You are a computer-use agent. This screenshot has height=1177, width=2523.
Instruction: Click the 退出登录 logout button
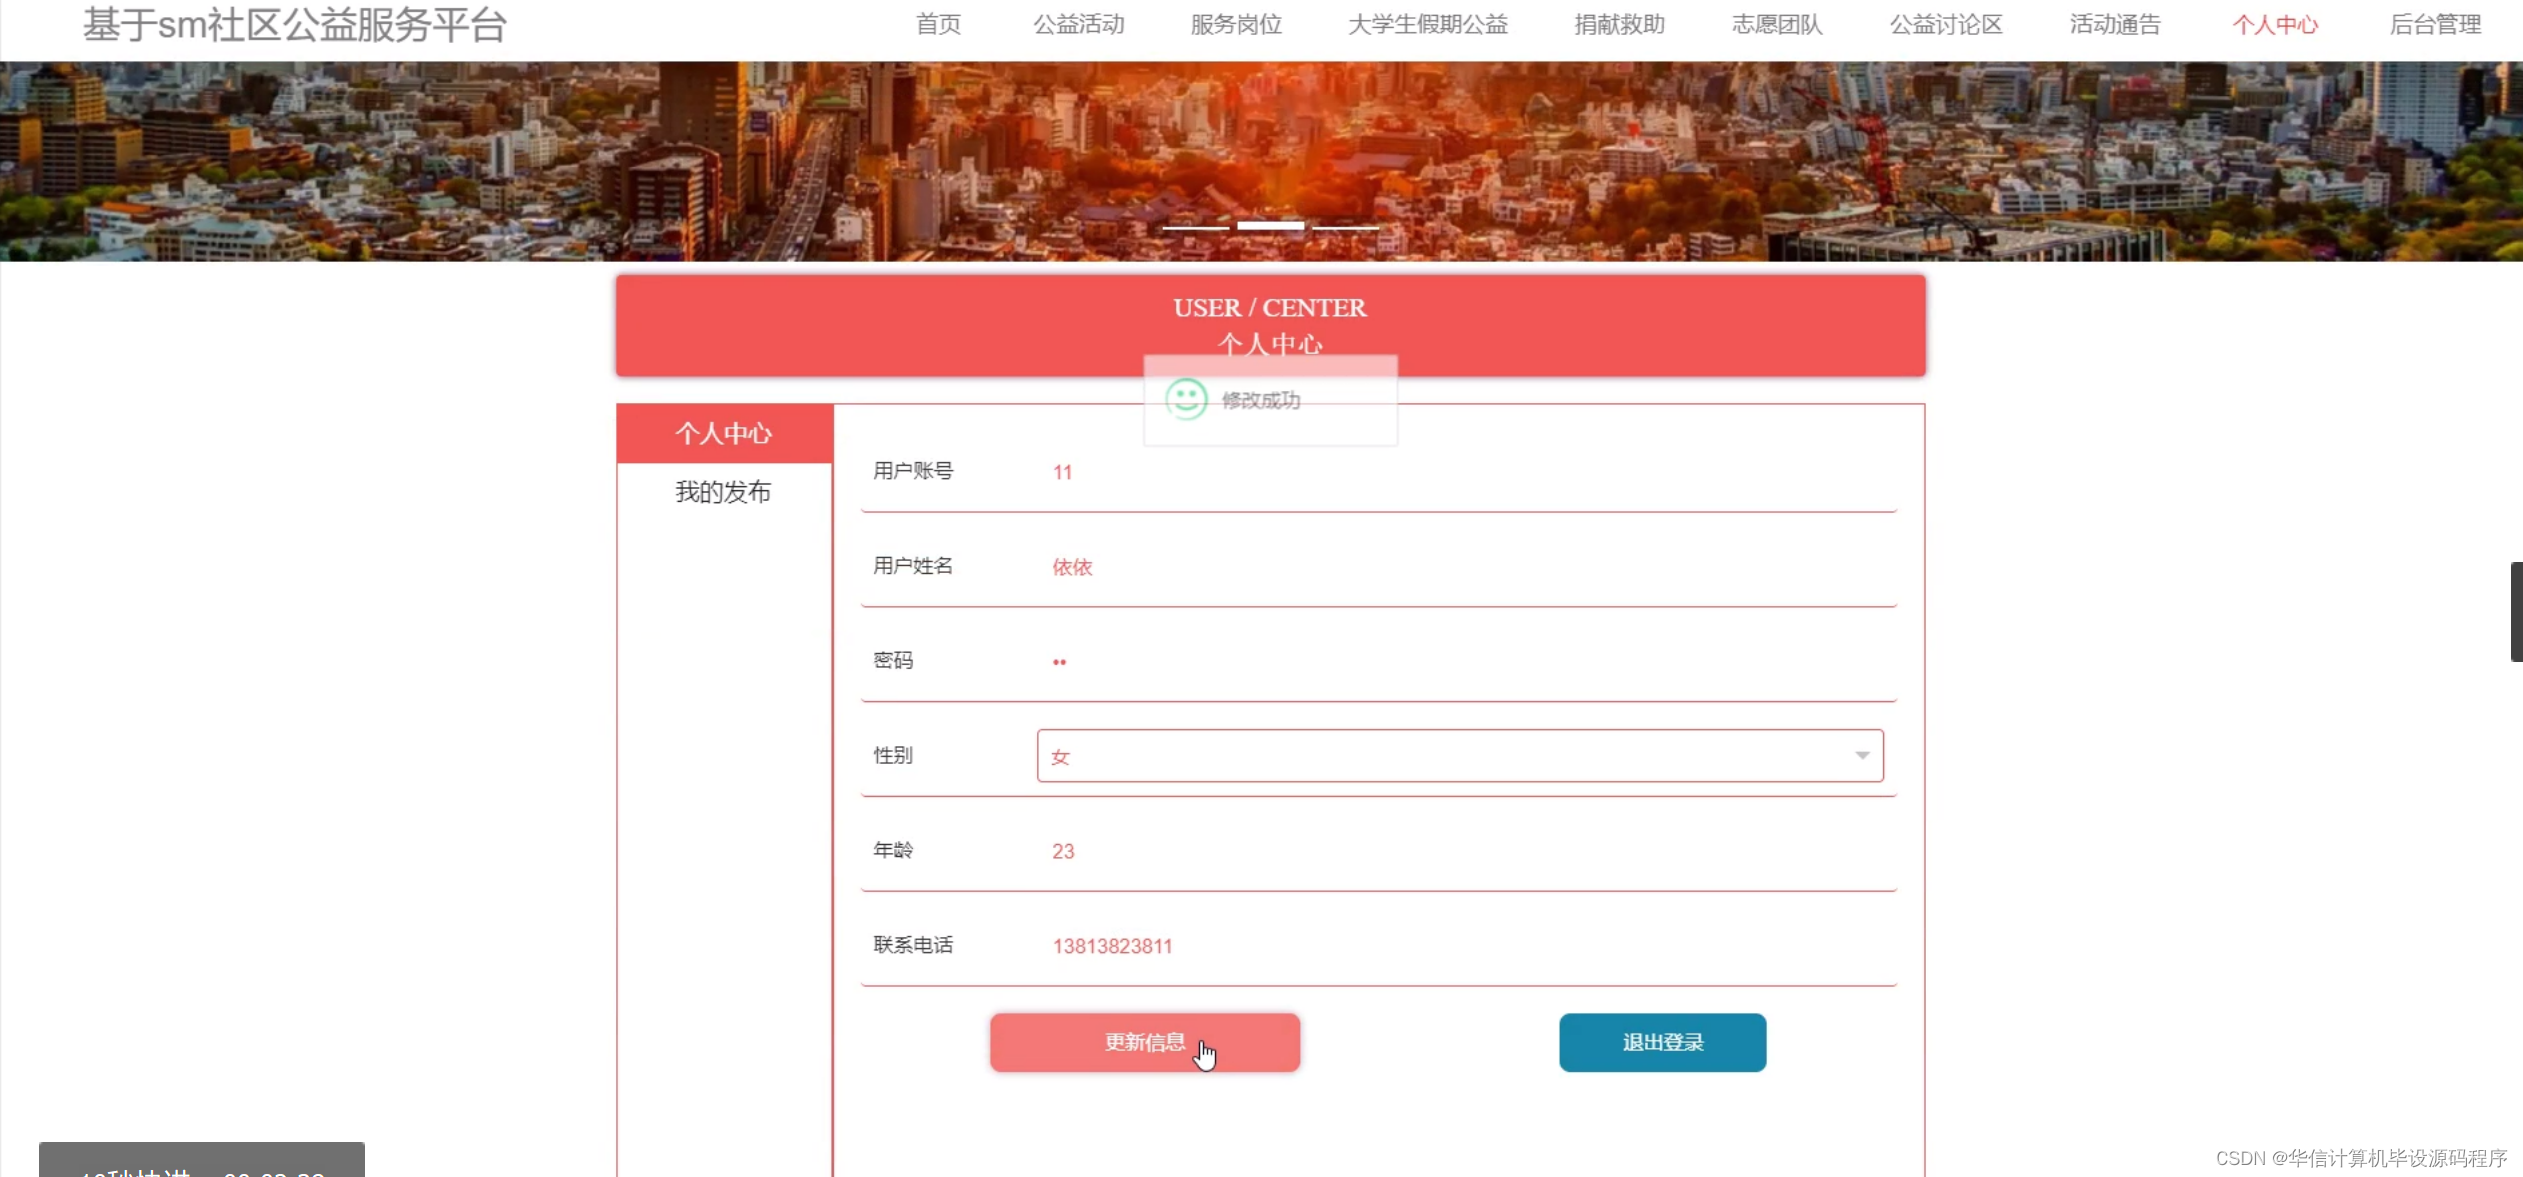pos(1661,1042)
